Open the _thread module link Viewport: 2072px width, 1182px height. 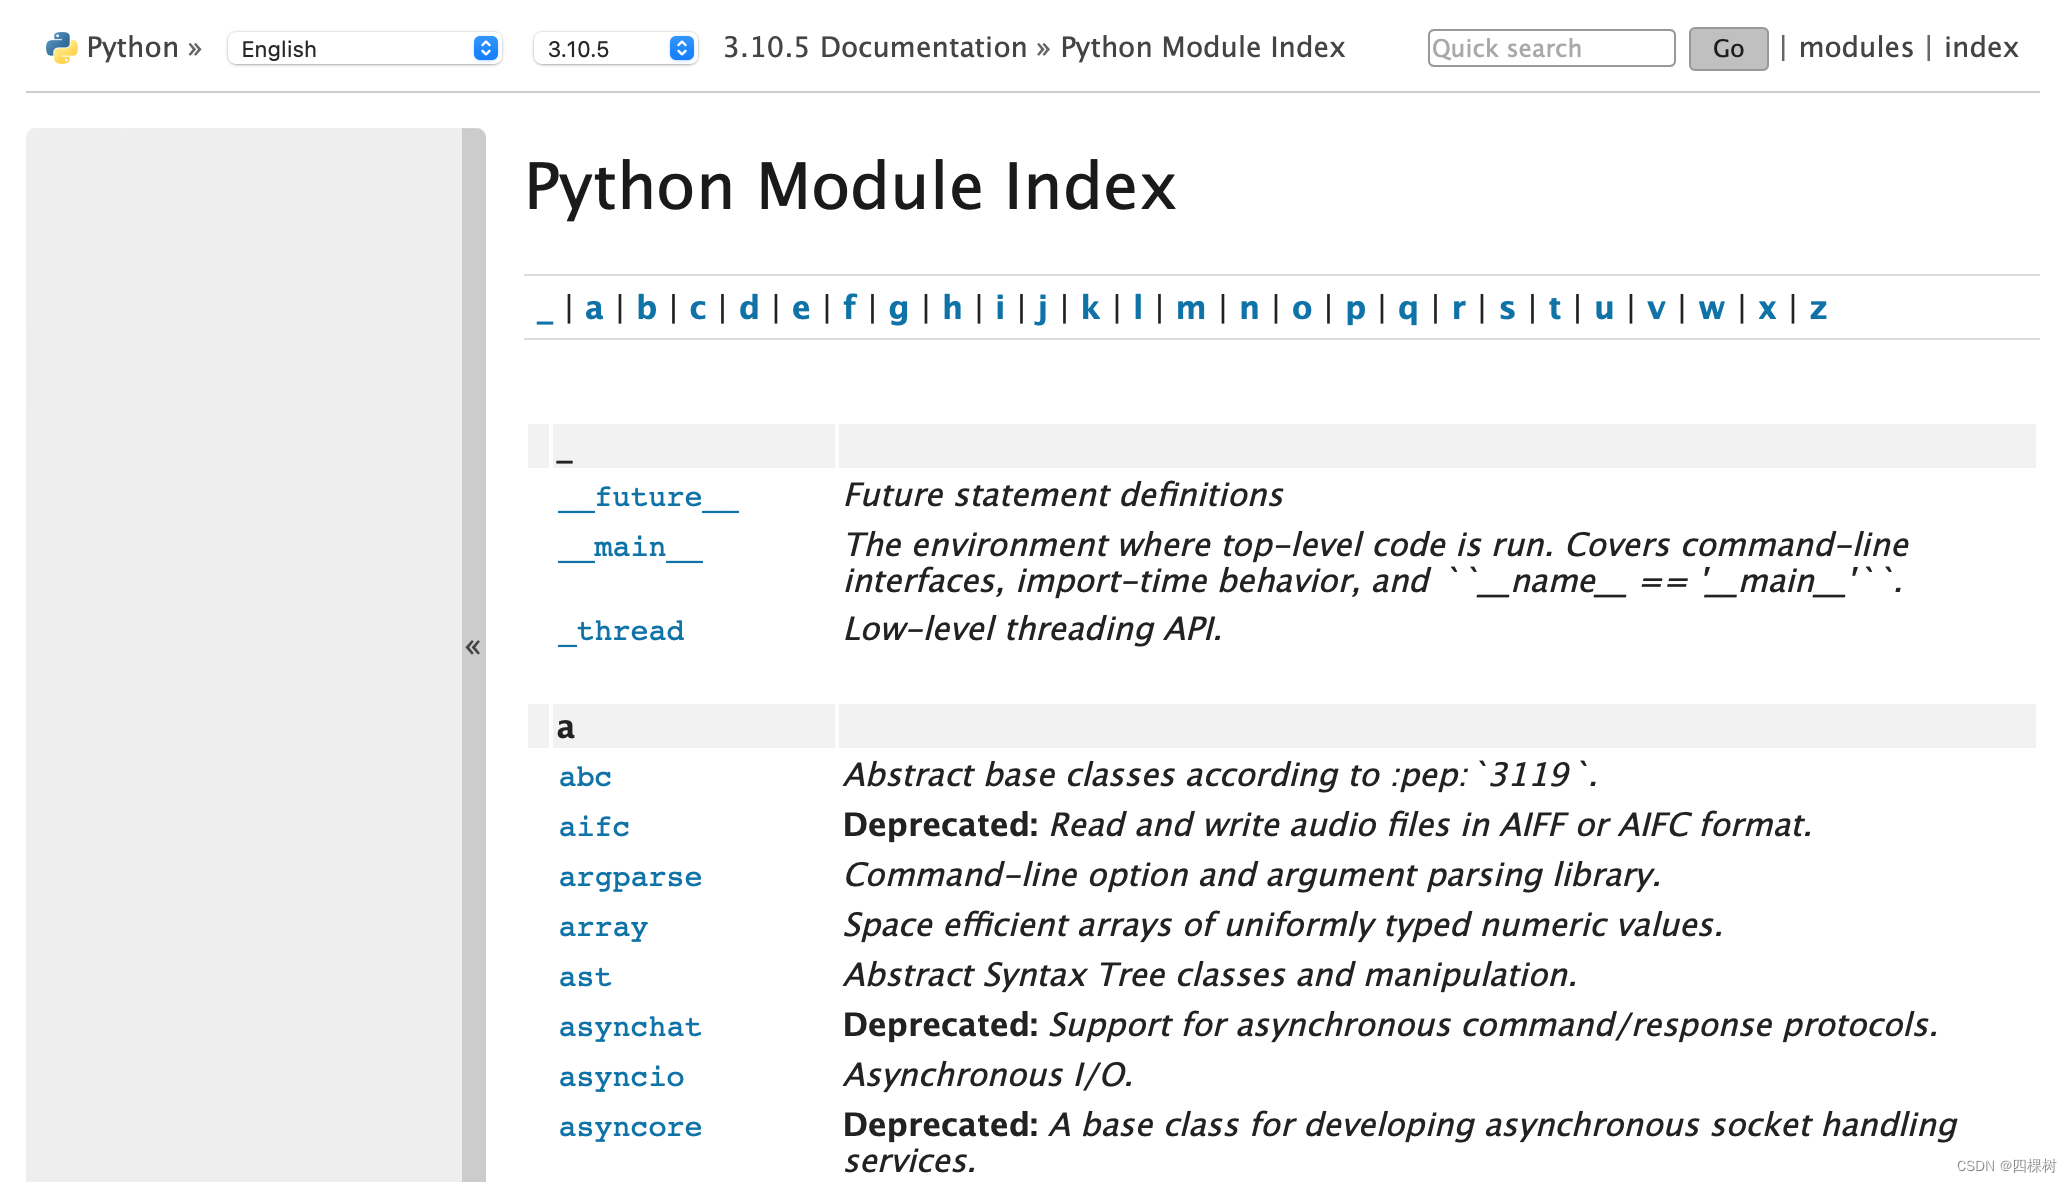621,631
